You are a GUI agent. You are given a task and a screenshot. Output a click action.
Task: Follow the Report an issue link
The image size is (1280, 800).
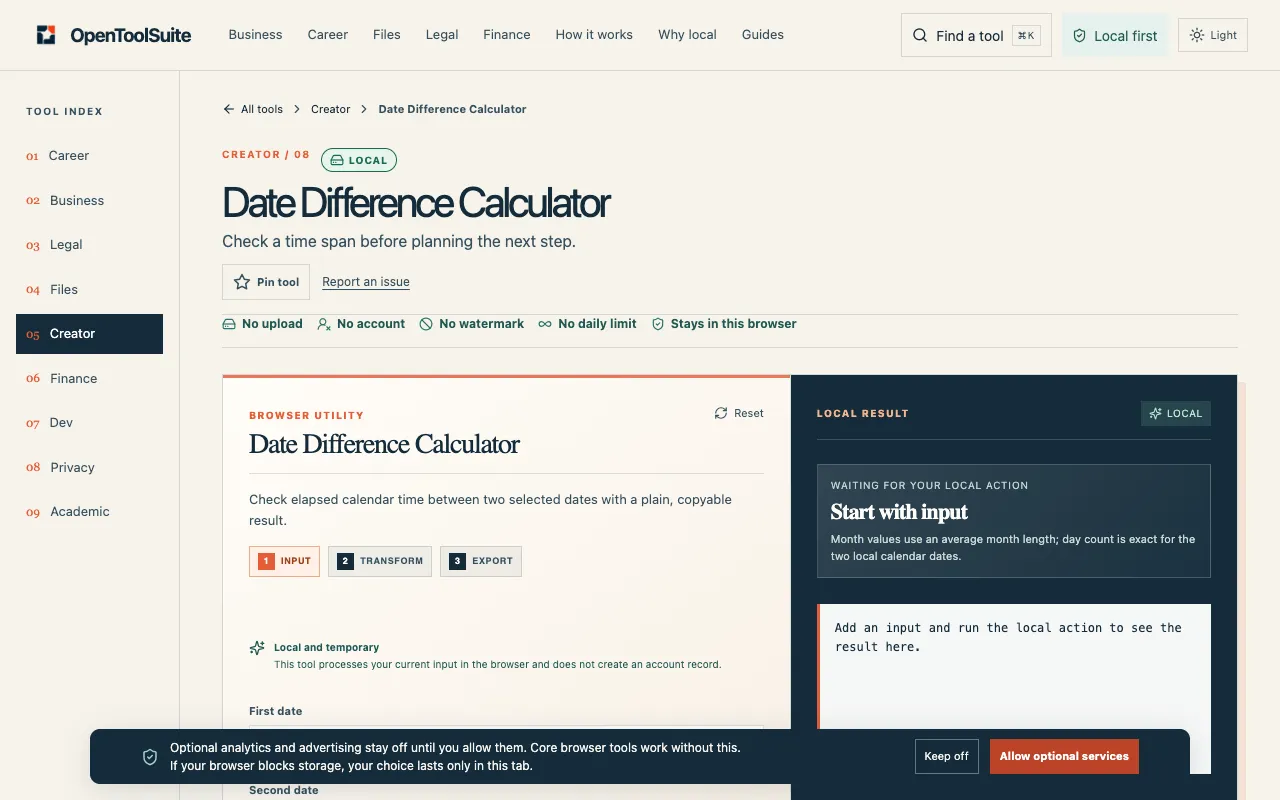pyautogui.click(x=366, y=282)
